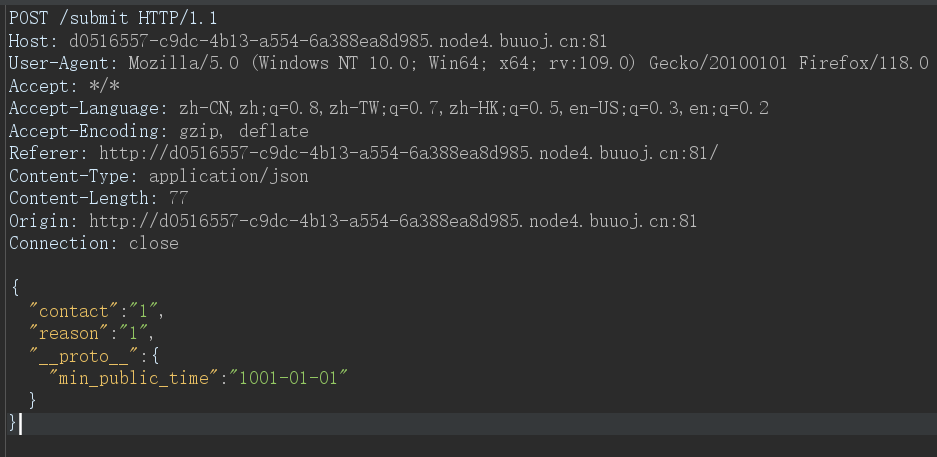Click the User-Agent header line
Image resolution: width=937 pixels, height=457 pixels.
(468, 63)
